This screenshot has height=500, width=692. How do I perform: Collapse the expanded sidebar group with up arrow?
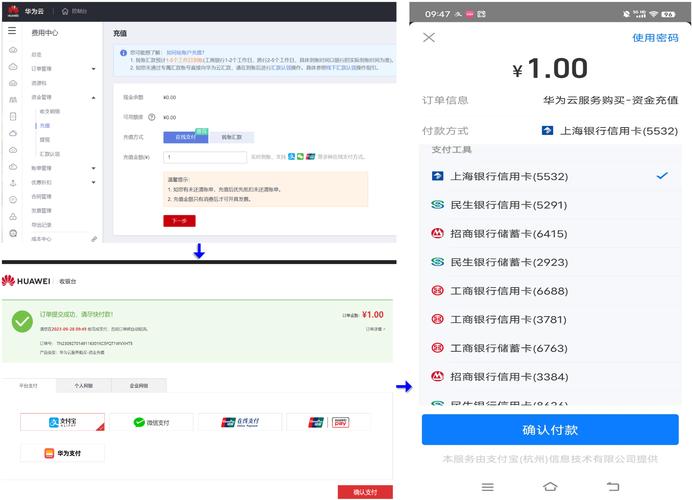point(94,97)
